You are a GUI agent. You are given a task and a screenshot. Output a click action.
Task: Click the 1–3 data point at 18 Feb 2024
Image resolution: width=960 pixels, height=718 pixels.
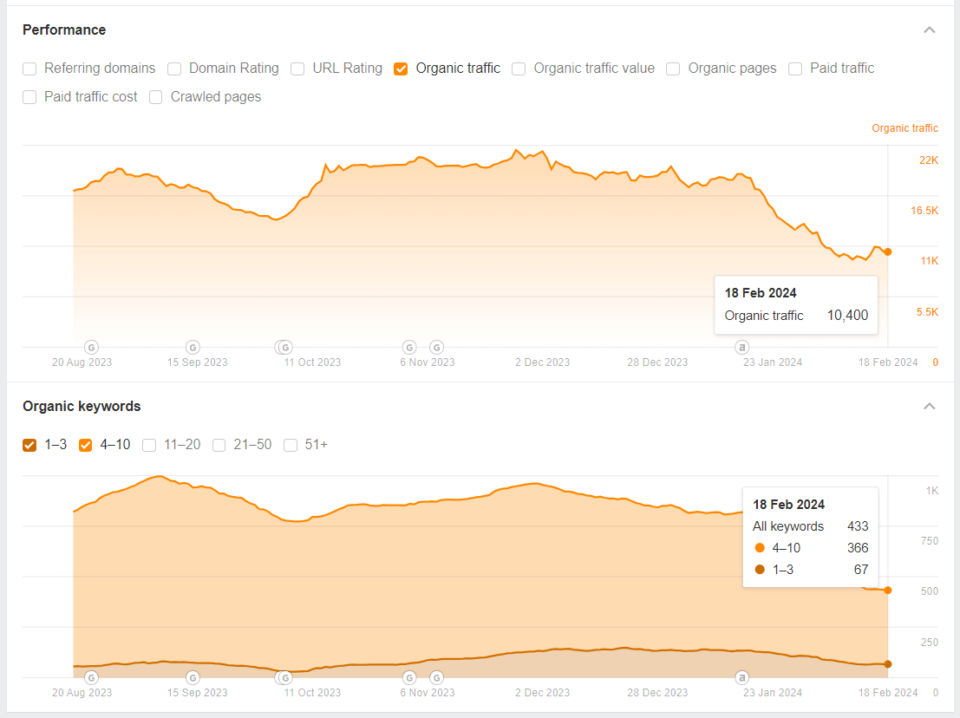pos(888,664)
